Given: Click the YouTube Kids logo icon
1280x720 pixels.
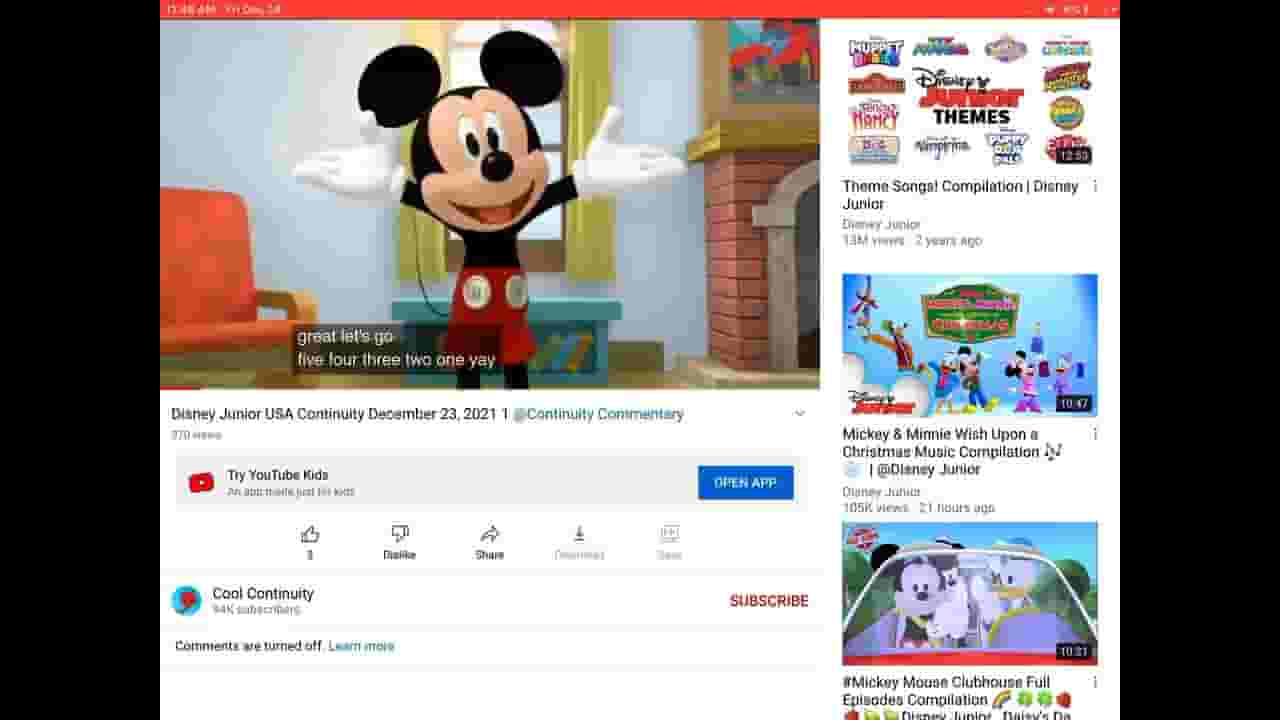Looking at the screenshot, I should click(201, 483).
